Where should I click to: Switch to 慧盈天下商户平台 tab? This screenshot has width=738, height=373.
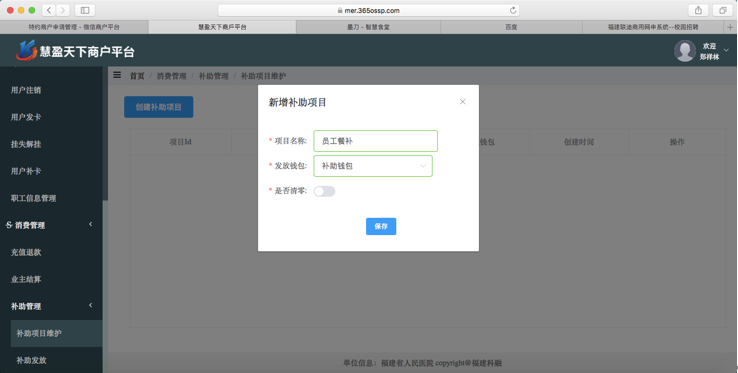coord(222,27)
